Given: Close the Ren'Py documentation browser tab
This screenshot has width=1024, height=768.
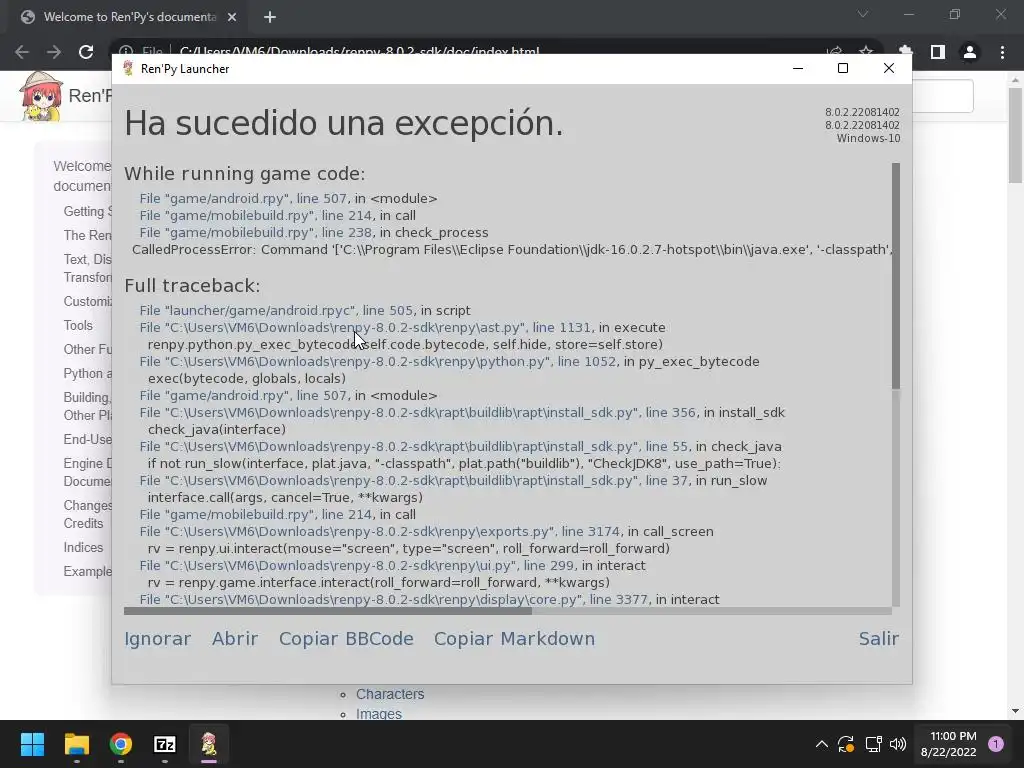Looking at the screenshot, I should [232, 17].
